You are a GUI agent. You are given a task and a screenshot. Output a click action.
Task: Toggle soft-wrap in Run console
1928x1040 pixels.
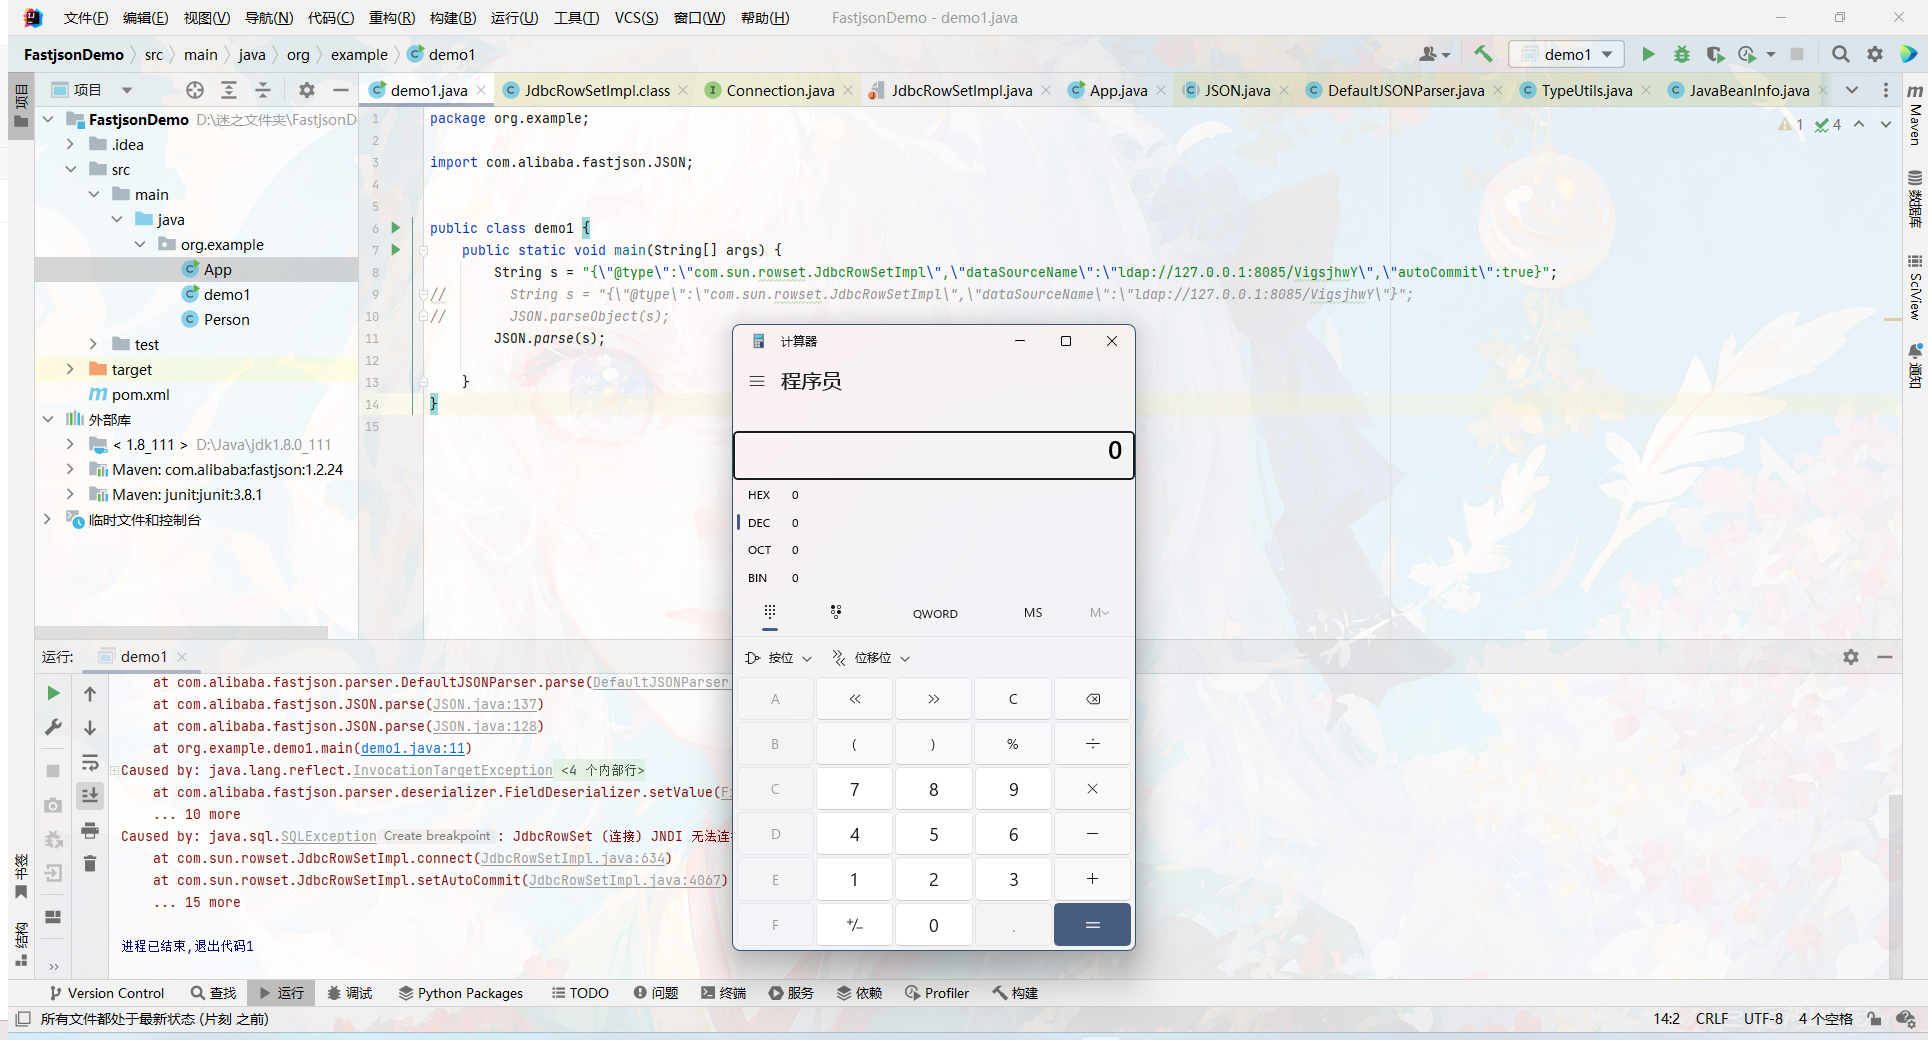tap(90, 762)
